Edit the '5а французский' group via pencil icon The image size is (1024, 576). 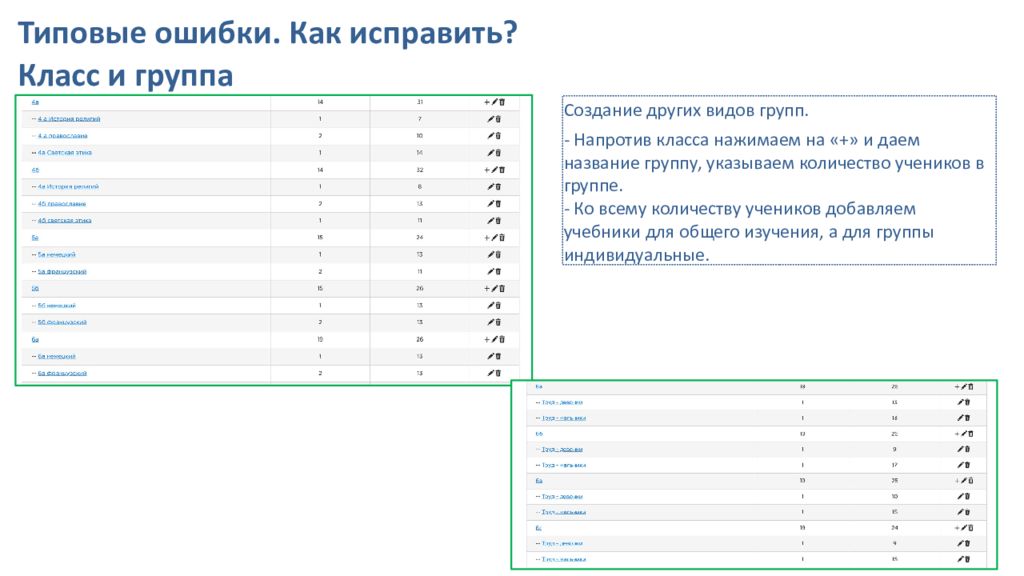click(490, 272)
